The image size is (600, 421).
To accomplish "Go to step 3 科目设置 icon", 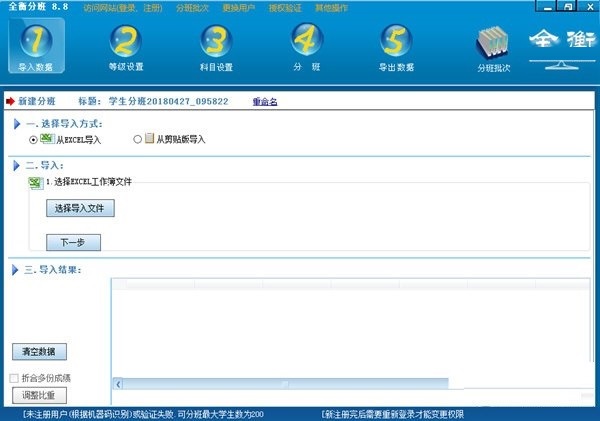I will click(x=216, y=40).
